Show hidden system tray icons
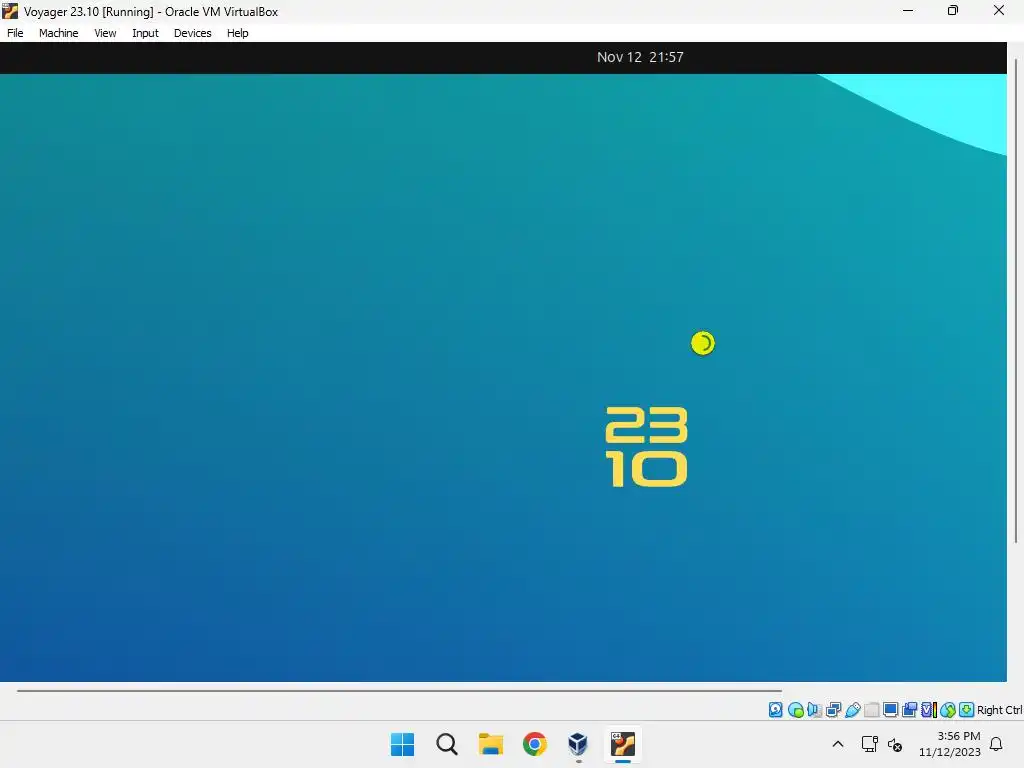 point(838,744)
